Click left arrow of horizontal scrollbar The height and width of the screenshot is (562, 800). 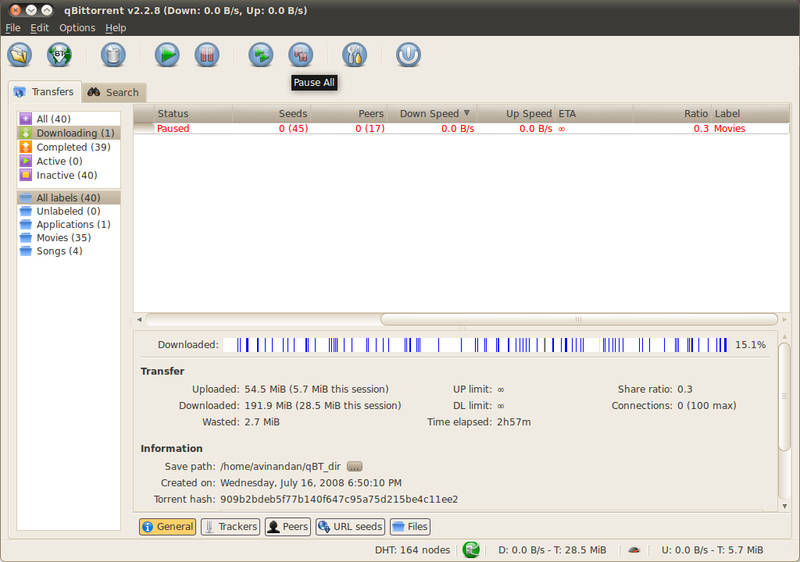click(139, 319)
